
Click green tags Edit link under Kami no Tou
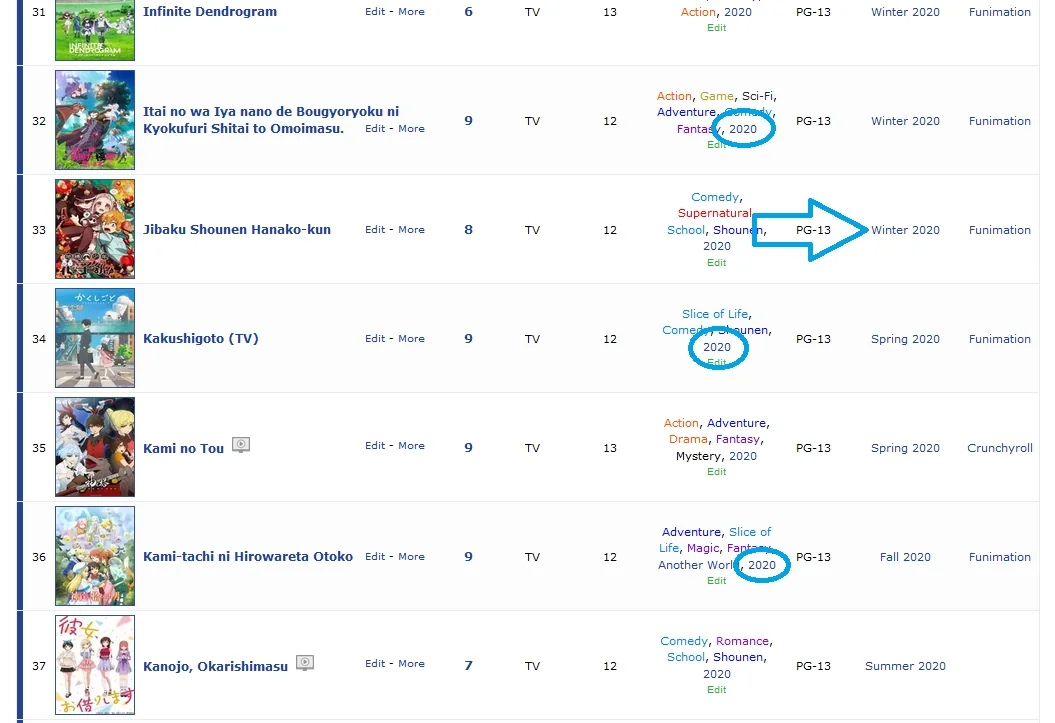(x=717, y=472)
